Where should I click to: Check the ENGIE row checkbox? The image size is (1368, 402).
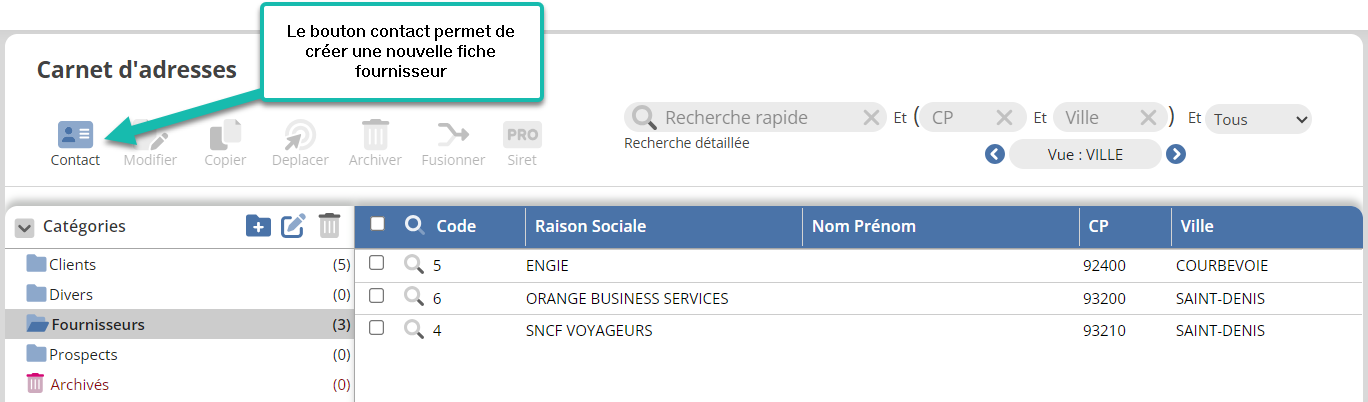tap(377, 263)
